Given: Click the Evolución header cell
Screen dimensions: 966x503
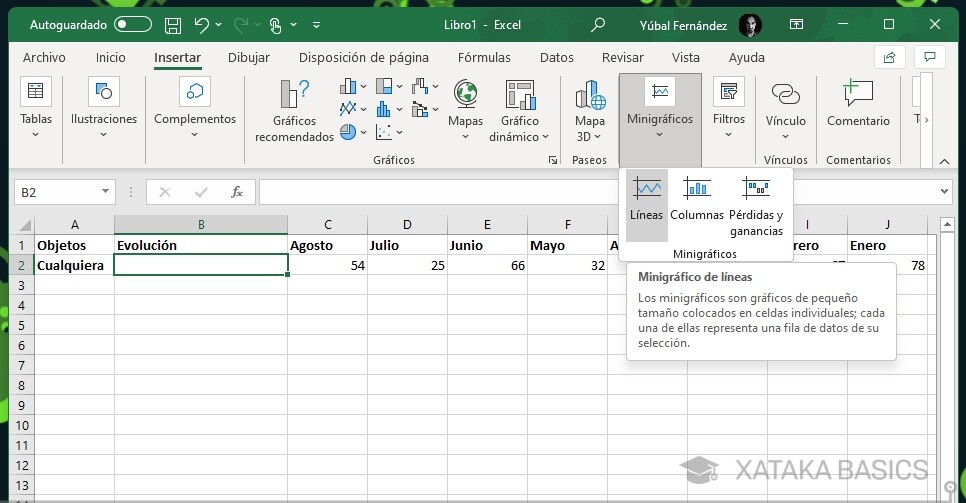Looking at the screenshot, I should click(x=201, y=245).
